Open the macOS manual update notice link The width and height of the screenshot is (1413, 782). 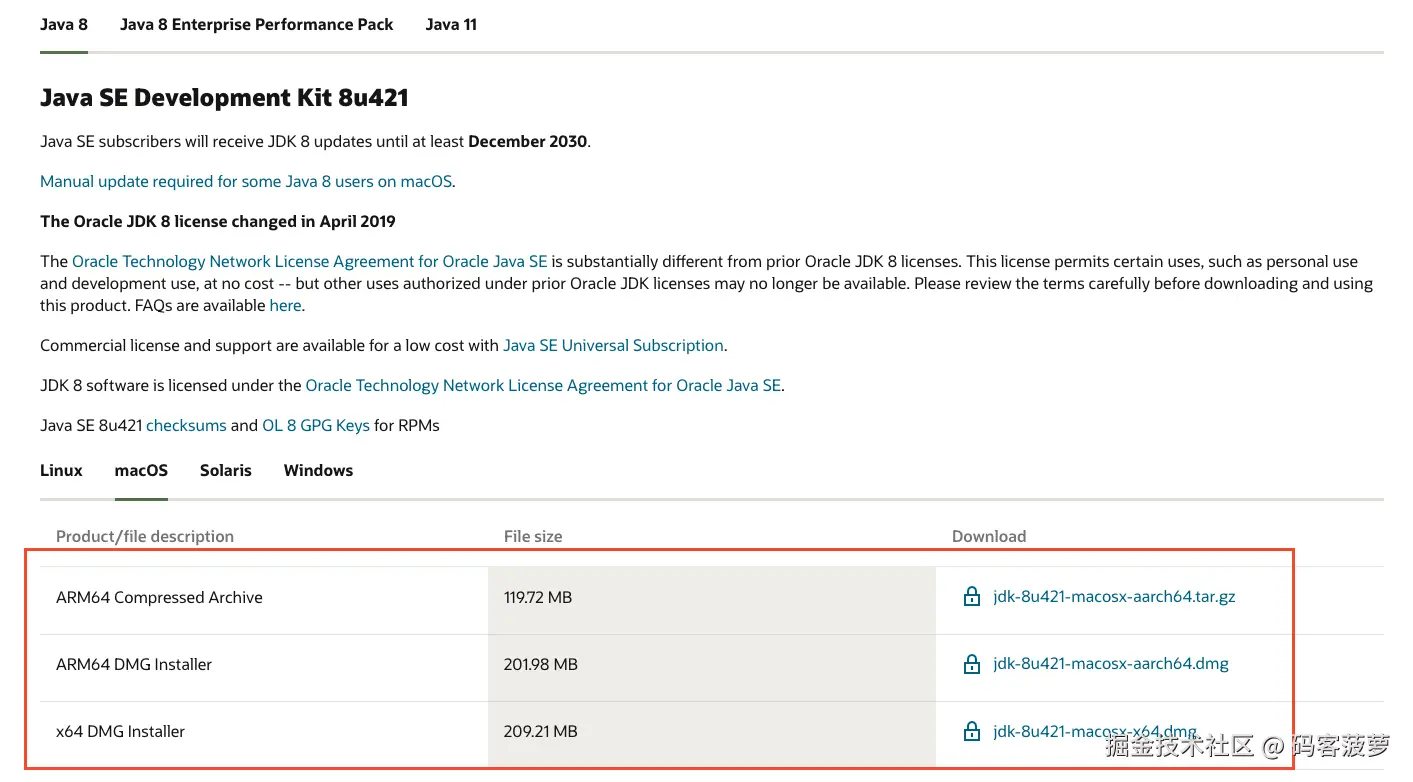coord(246,181)
